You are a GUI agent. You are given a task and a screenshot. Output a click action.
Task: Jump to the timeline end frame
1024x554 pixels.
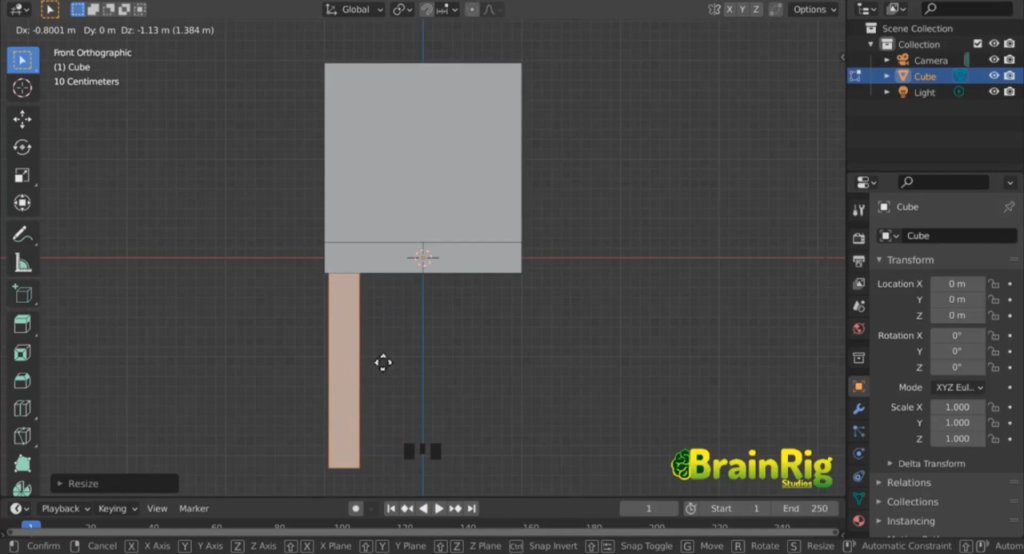point(472,508)
